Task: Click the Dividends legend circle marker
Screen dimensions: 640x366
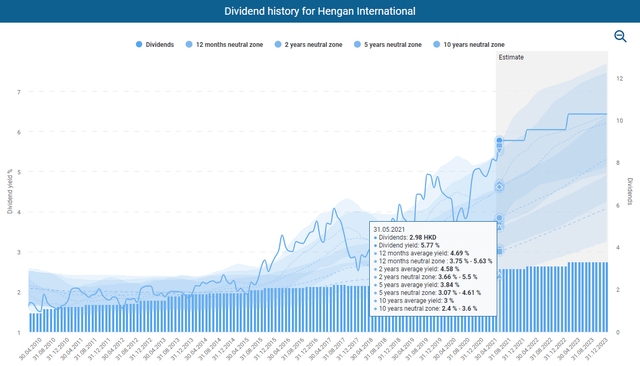Action: click(139, 44)
